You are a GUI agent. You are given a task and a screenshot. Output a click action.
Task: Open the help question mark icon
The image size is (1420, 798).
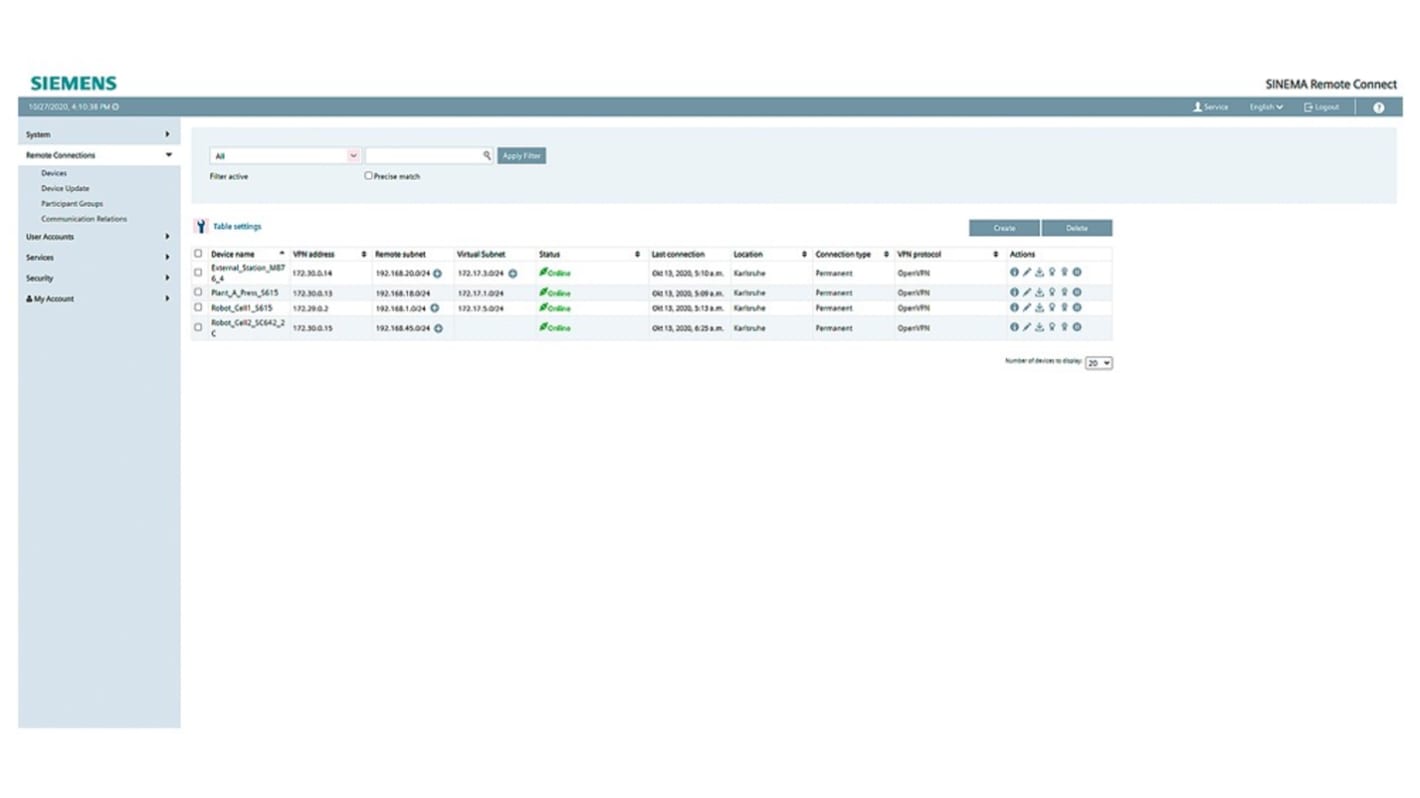(1378, 107)
